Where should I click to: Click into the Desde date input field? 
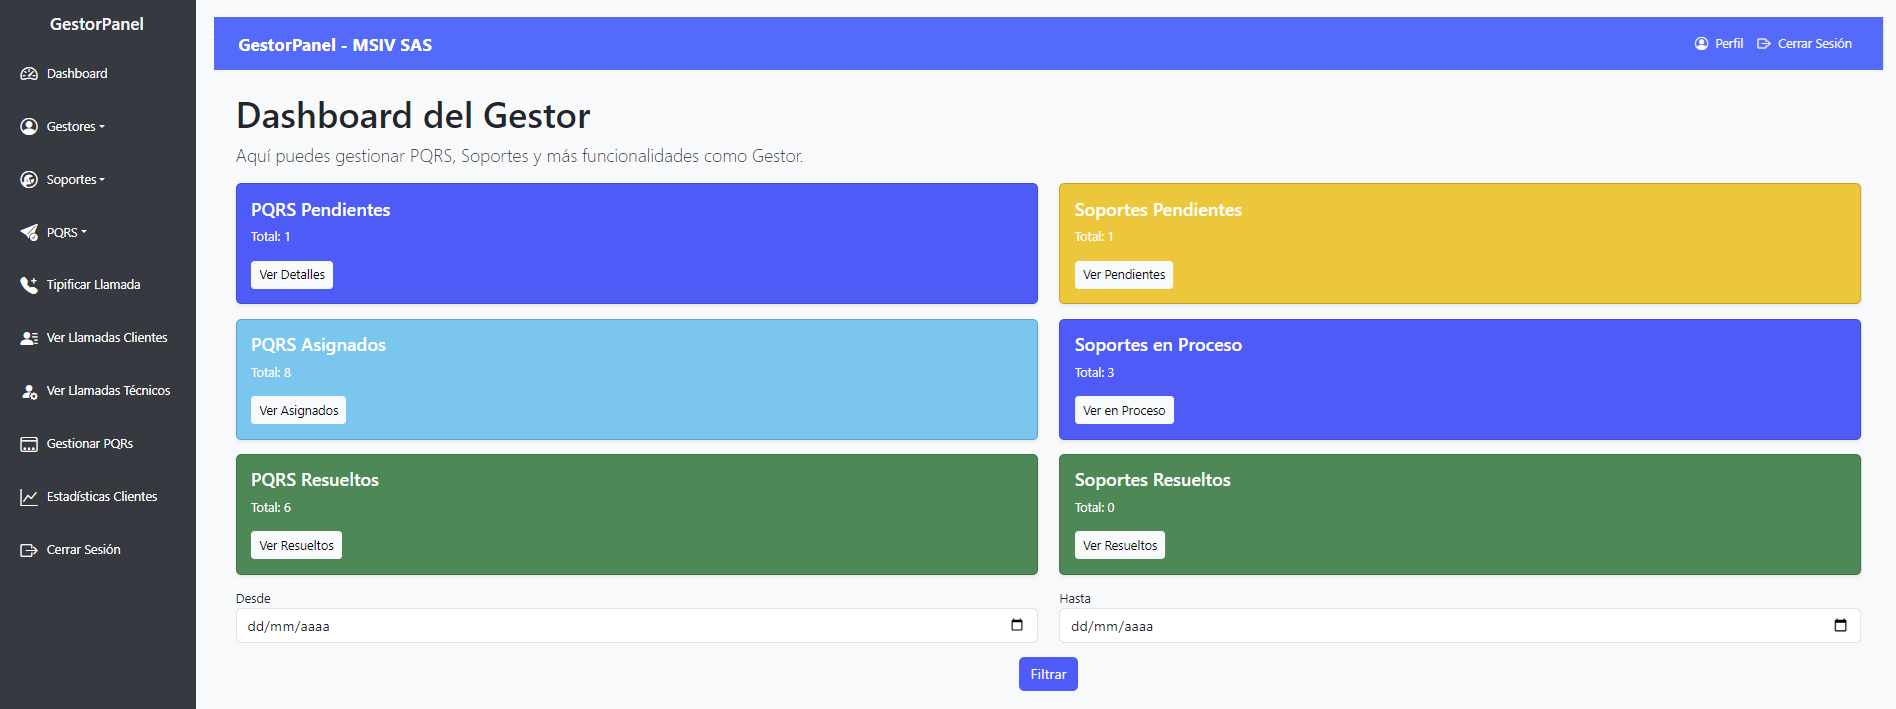(x=600, y=626)
